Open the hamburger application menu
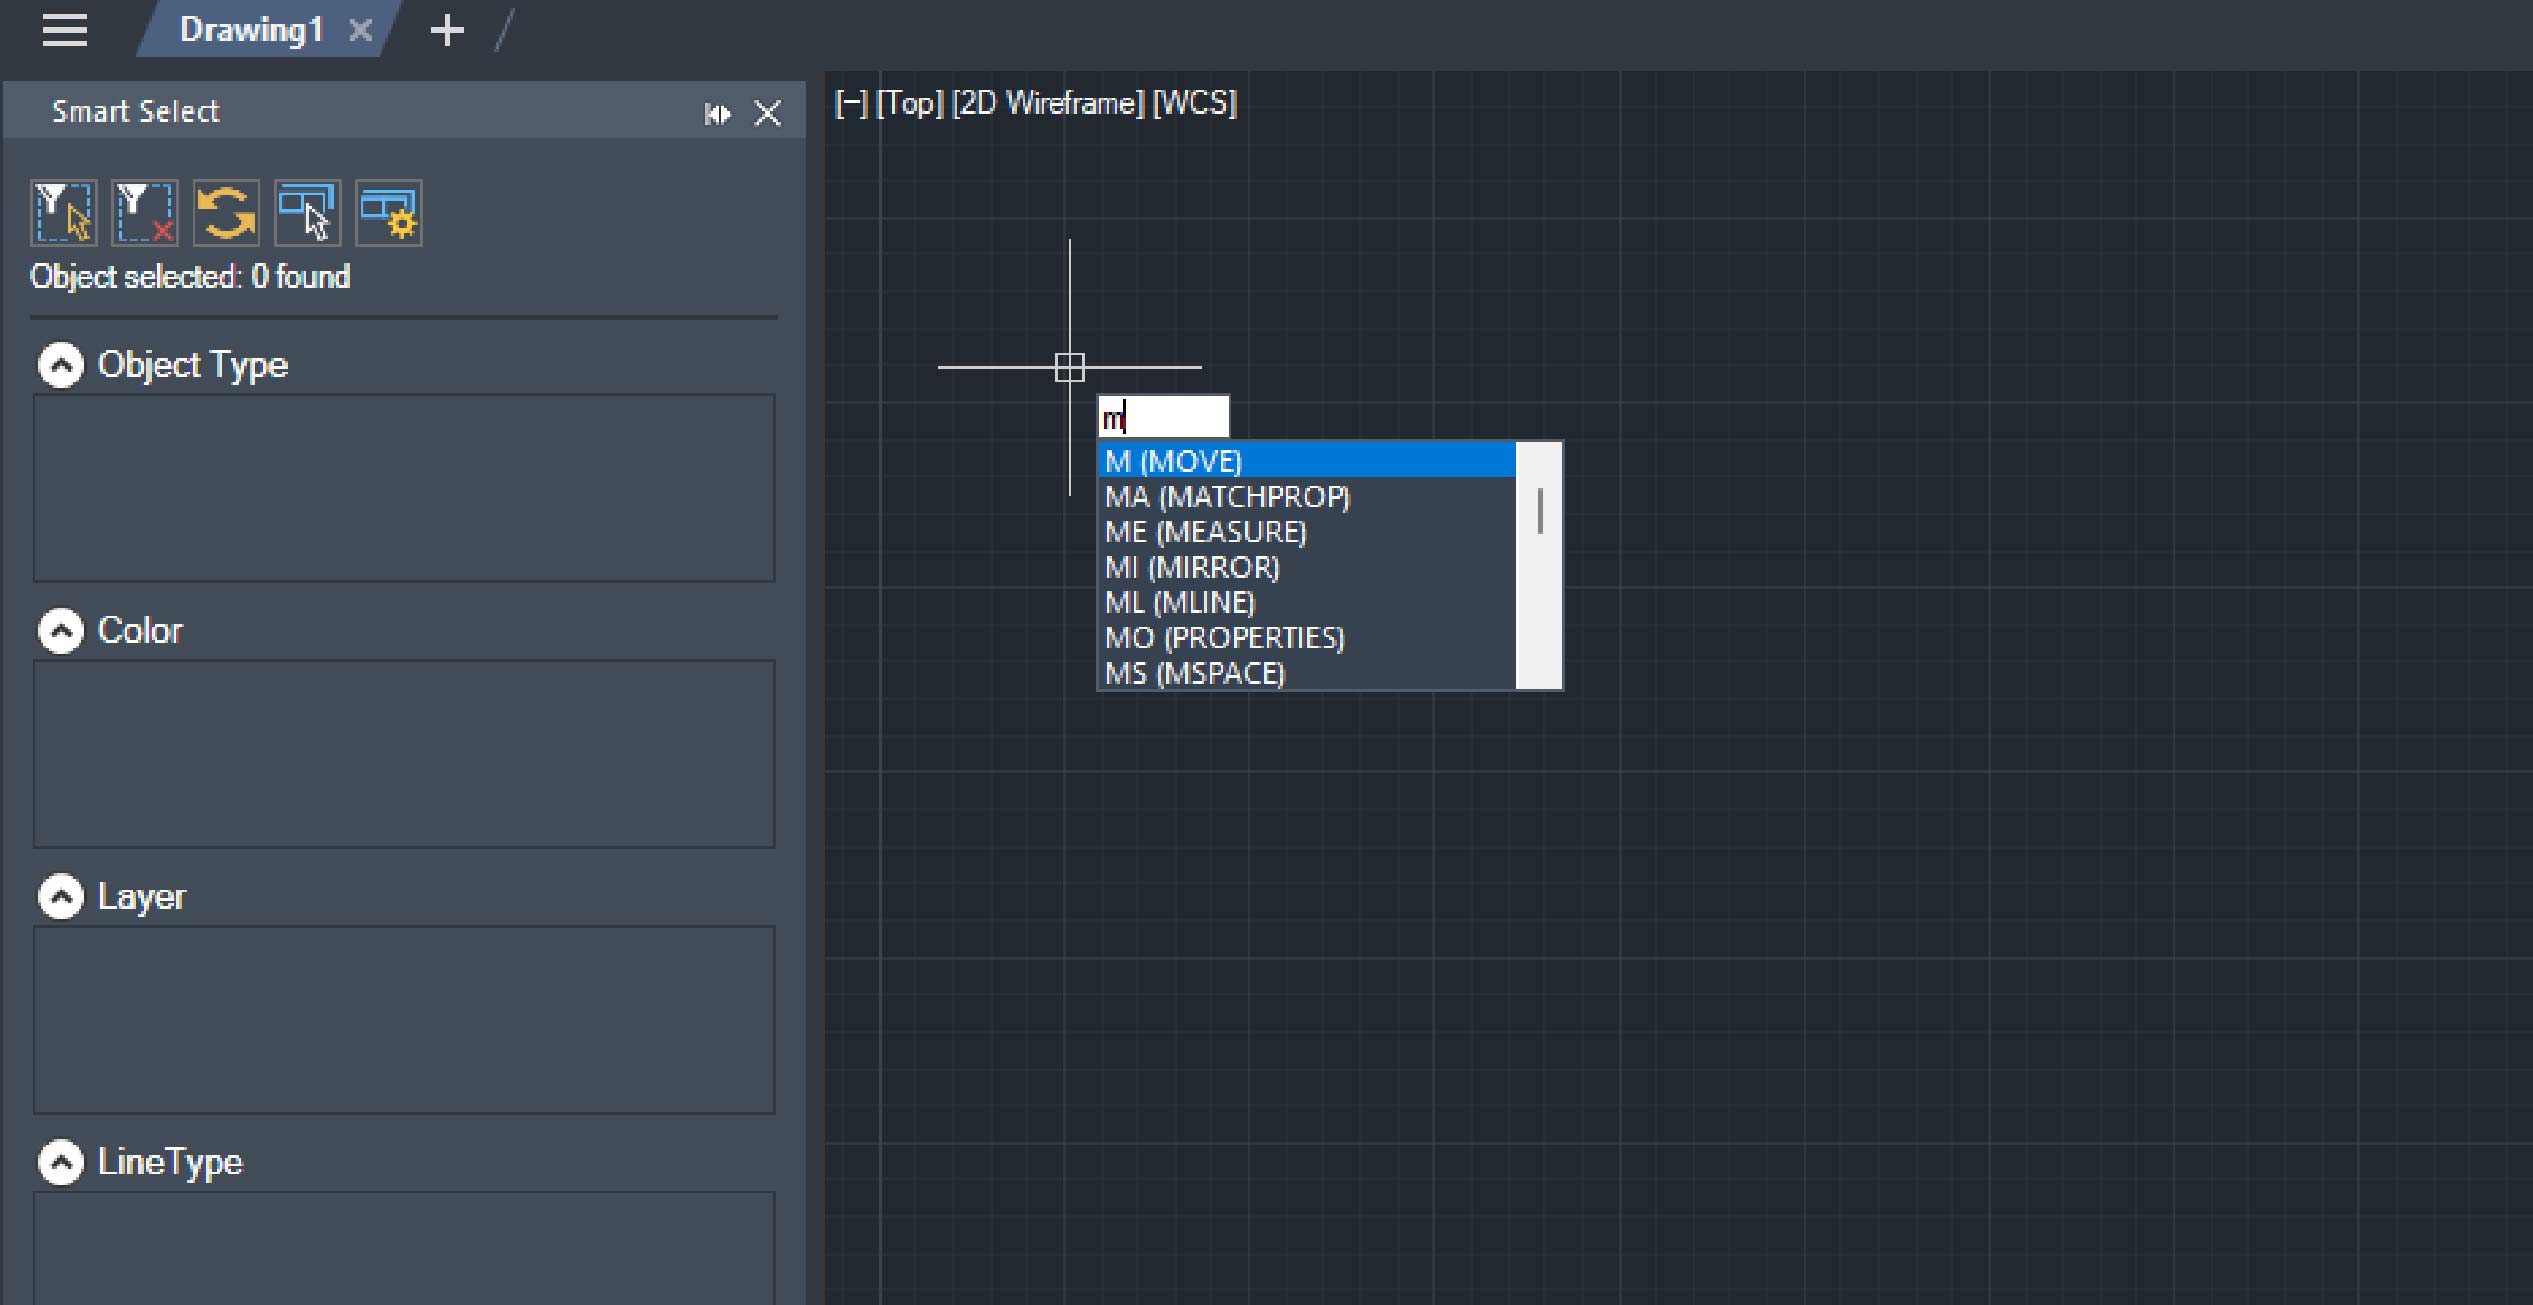Screen dimensions: 2533x1305 (x=65, y=30)
